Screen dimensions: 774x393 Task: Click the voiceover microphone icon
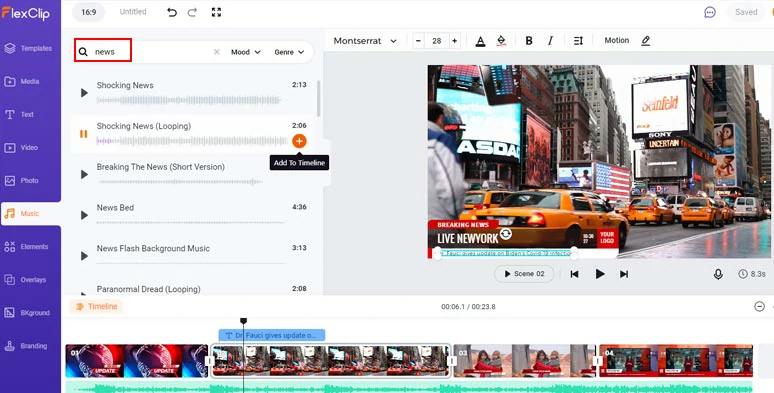(x=718, y=274)
